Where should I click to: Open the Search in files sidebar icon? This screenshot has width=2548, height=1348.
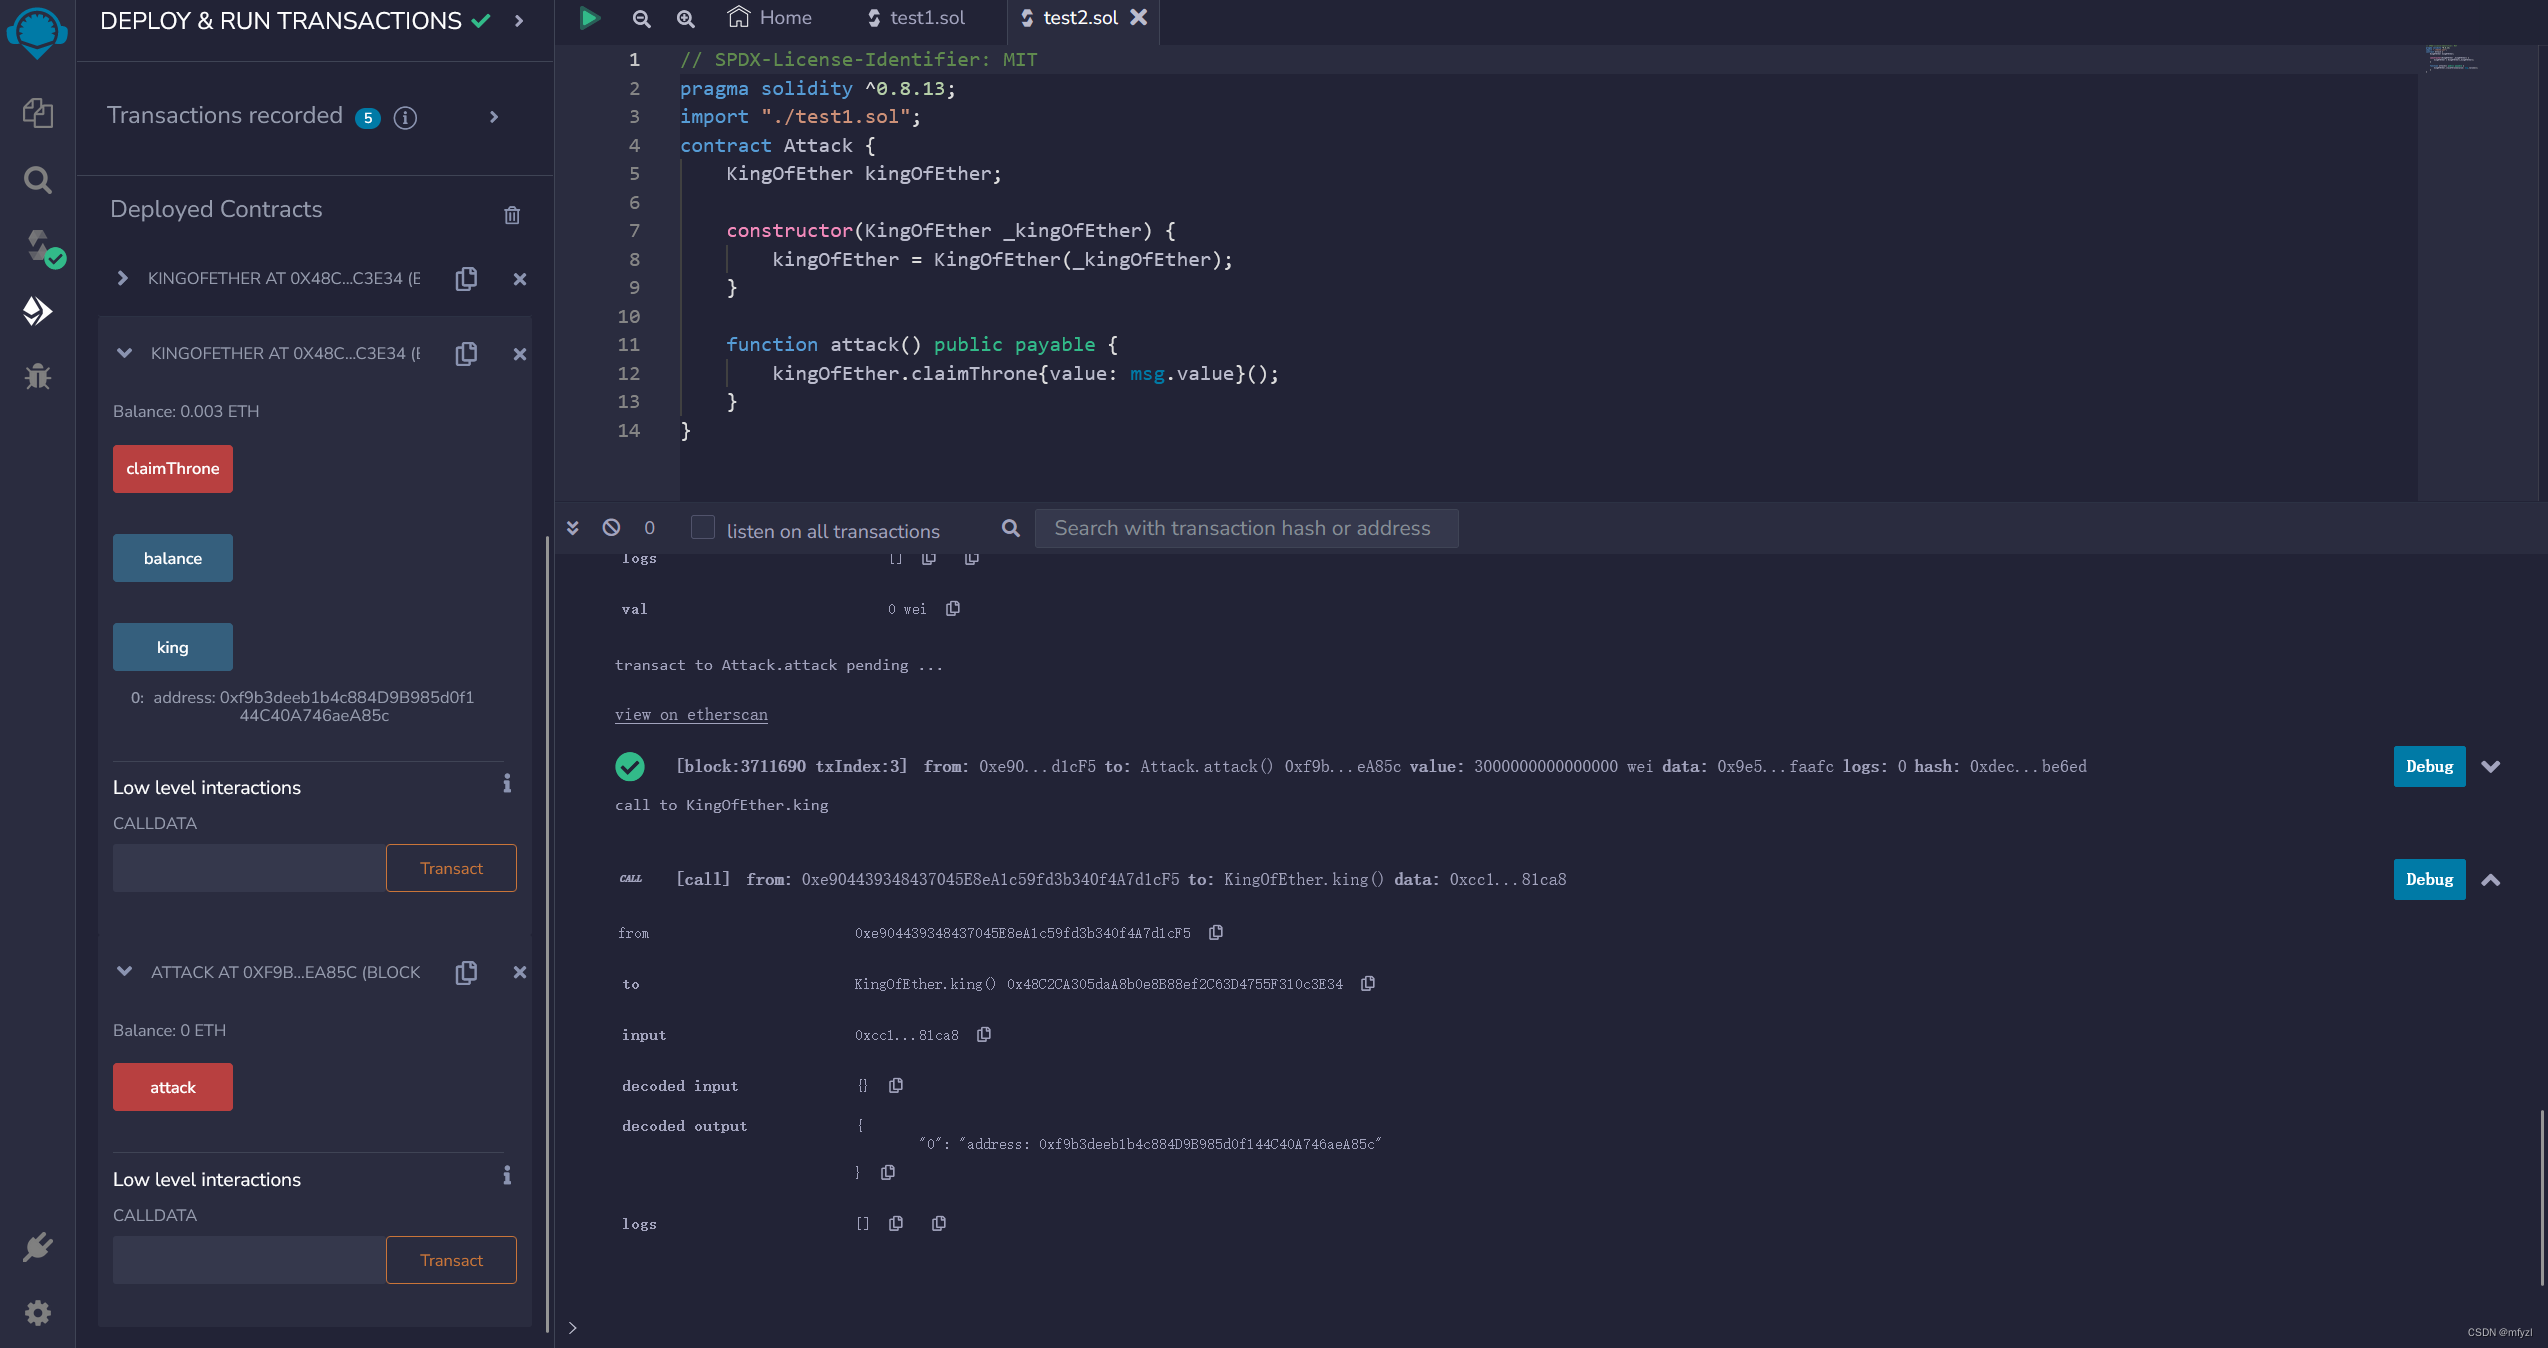point(37,180)
